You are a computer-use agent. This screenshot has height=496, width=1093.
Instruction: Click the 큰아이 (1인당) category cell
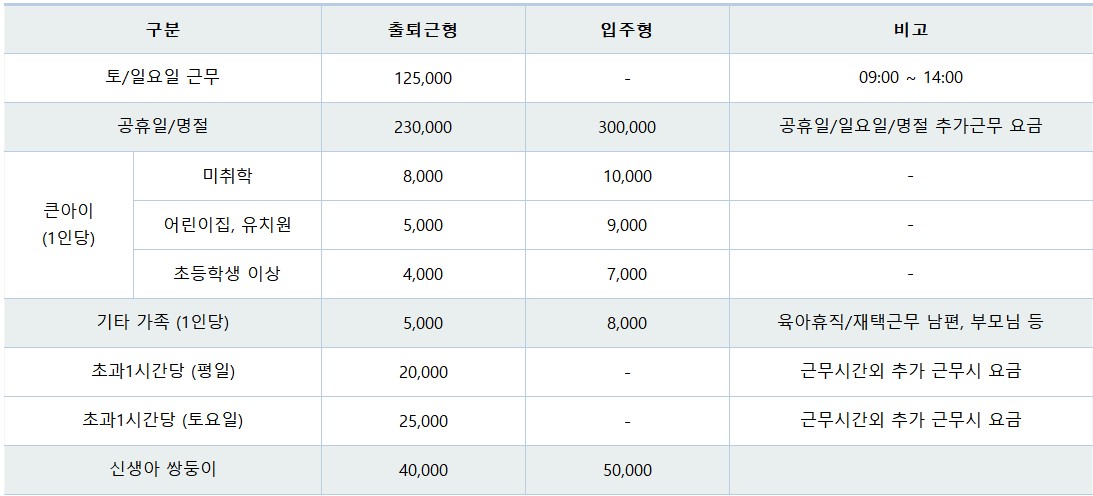pyautogui.click(x=68, y=225)
